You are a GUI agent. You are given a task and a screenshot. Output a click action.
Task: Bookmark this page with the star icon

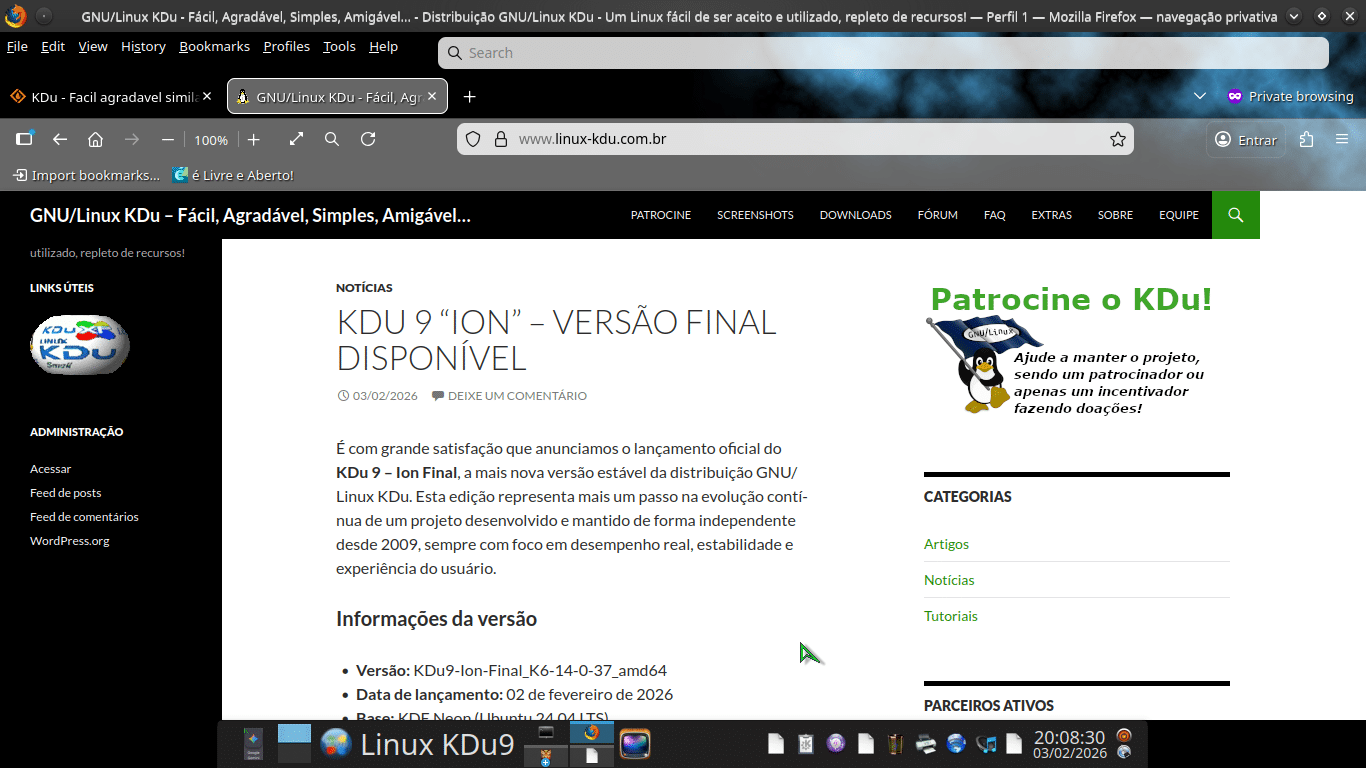[x=1118, y=140]
